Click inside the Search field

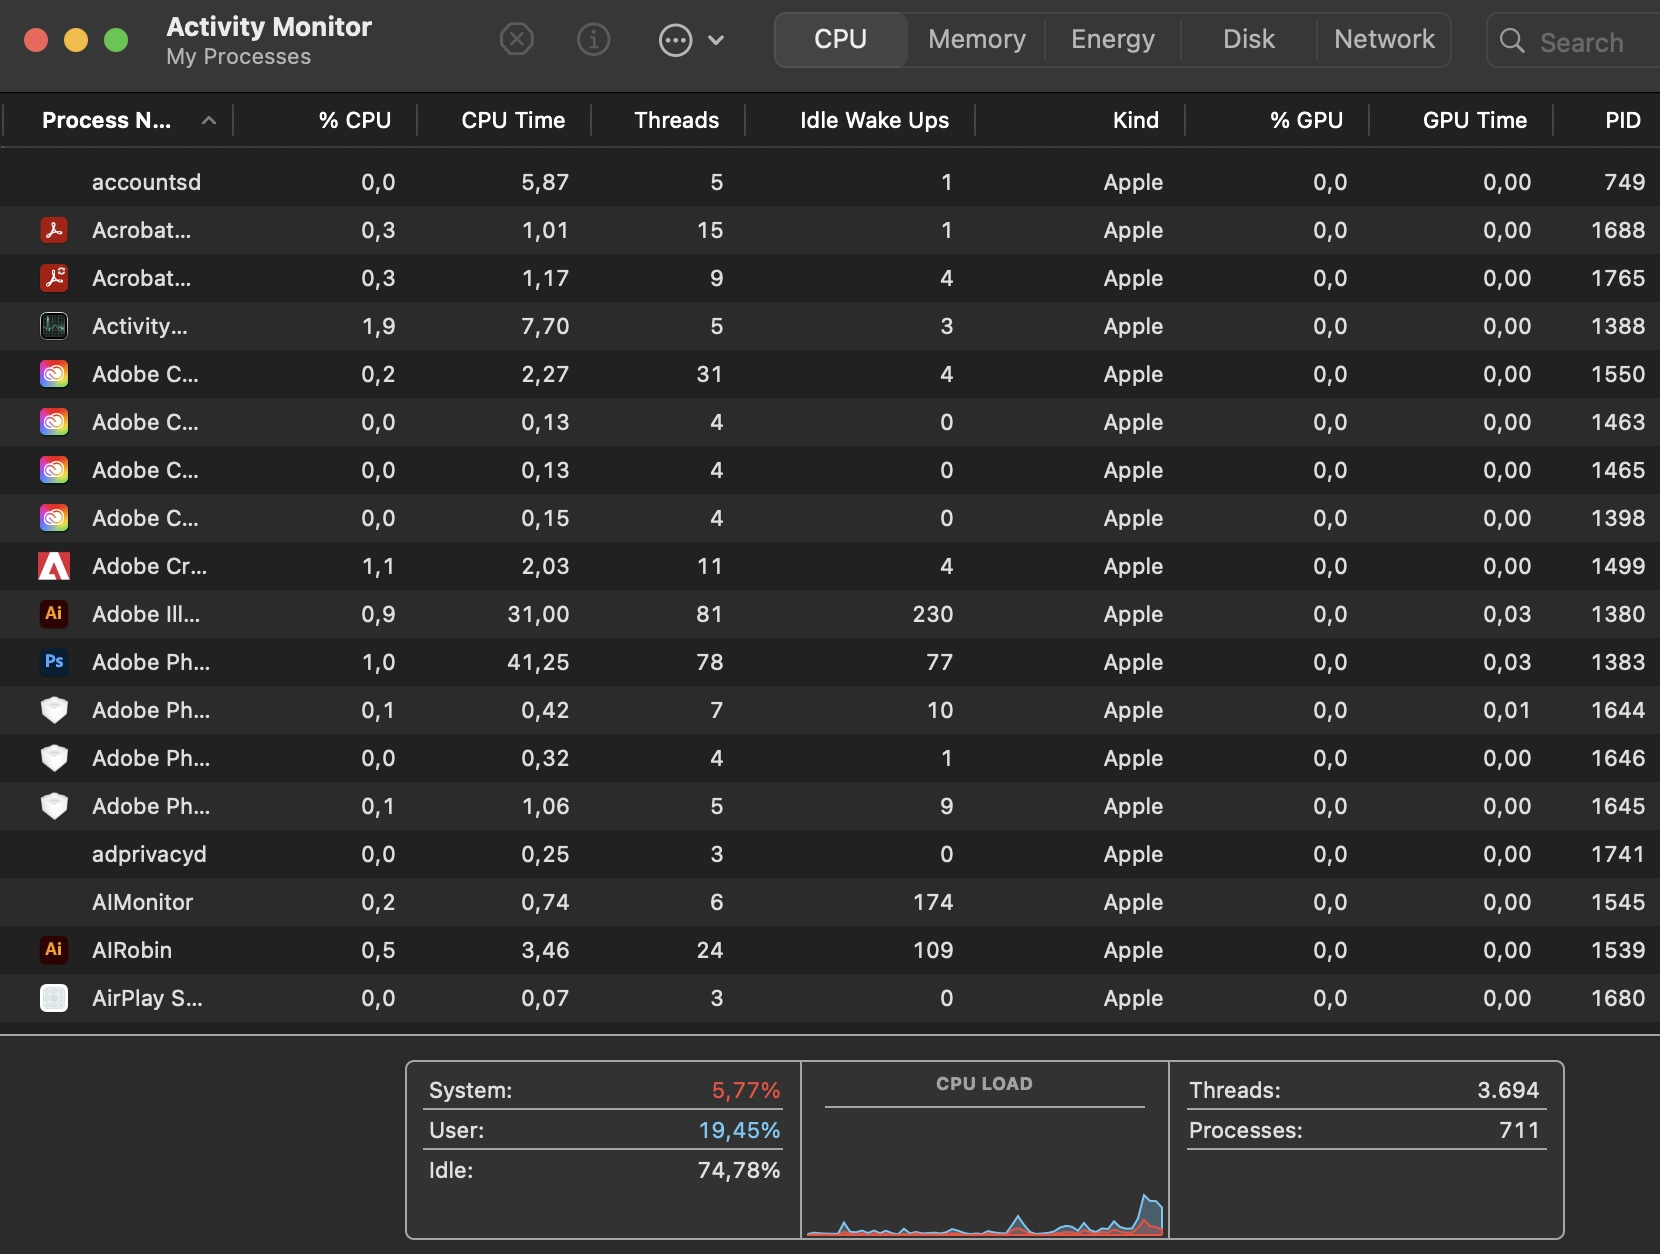(1580, 42)
